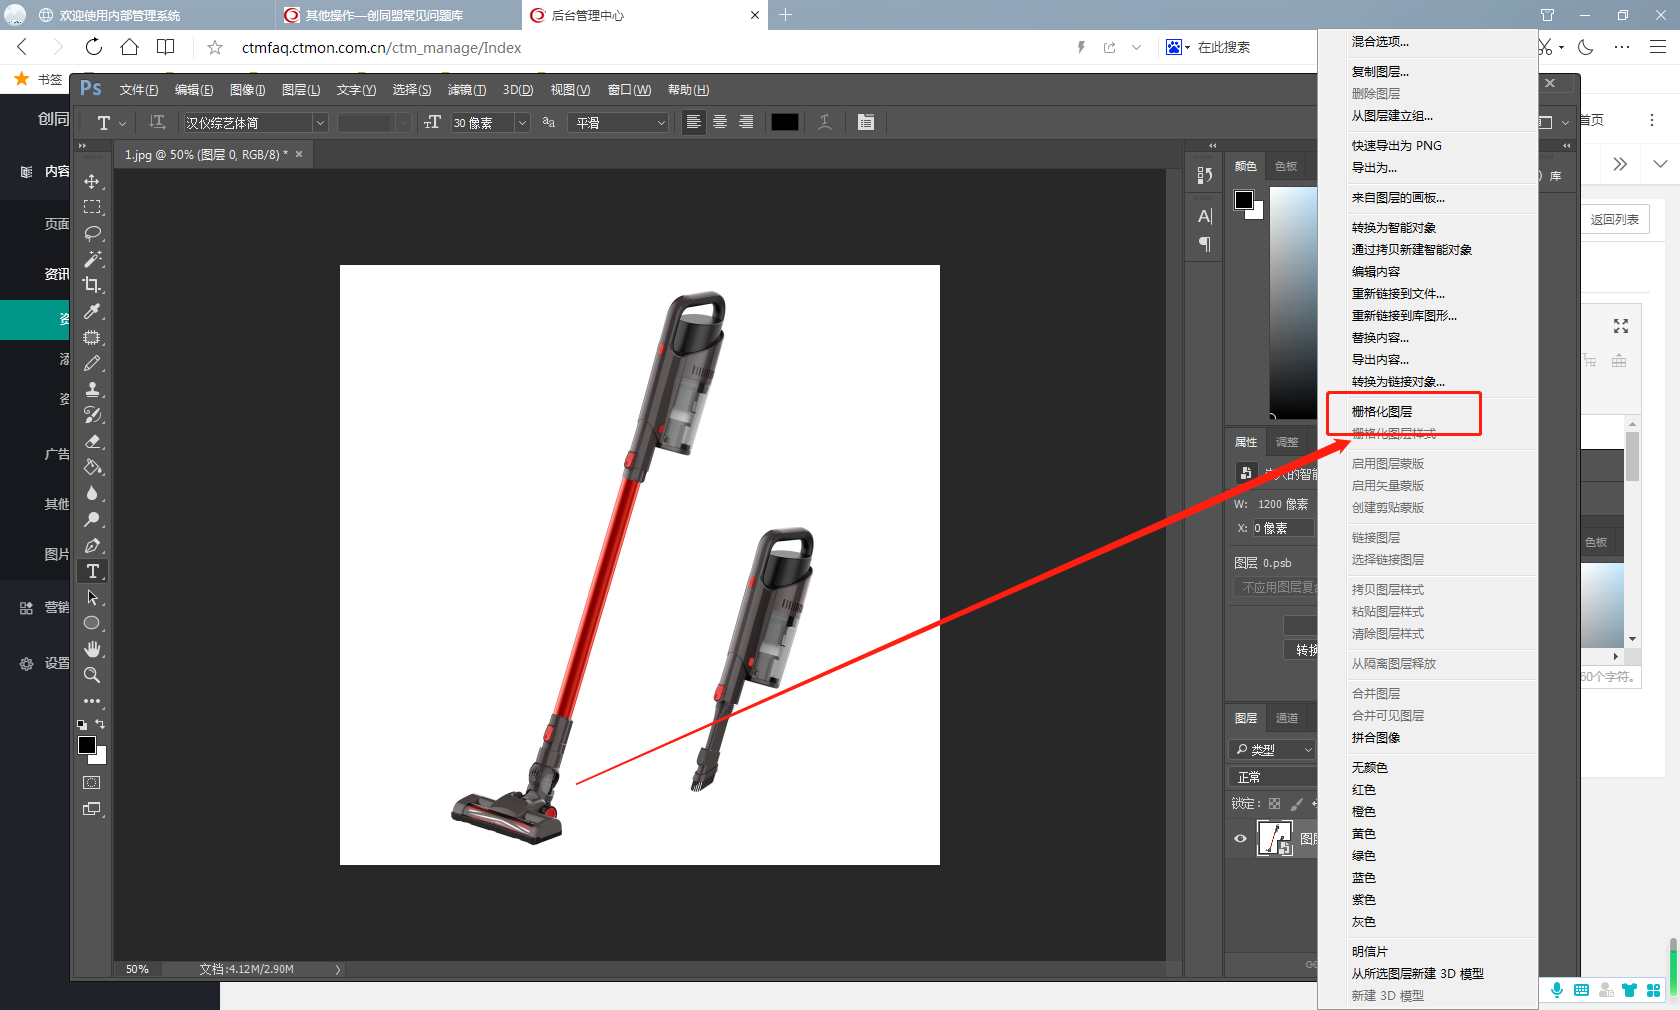Switch to the 调整 tab
This screenshot has width=1680, height=1010.
(1287, 442)
